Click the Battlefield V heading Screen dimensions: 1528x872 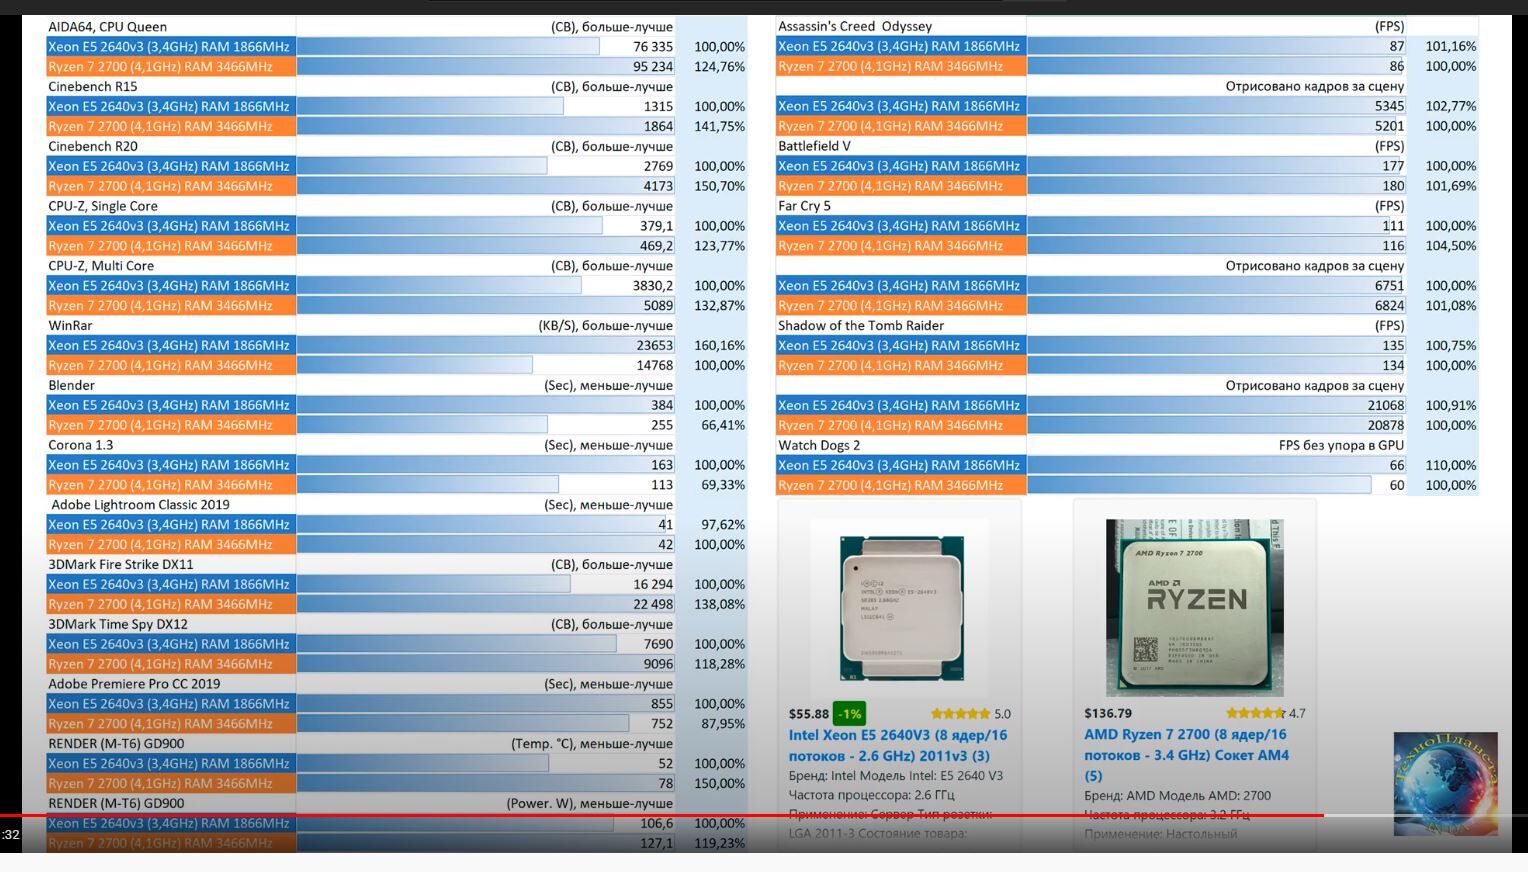815,147
